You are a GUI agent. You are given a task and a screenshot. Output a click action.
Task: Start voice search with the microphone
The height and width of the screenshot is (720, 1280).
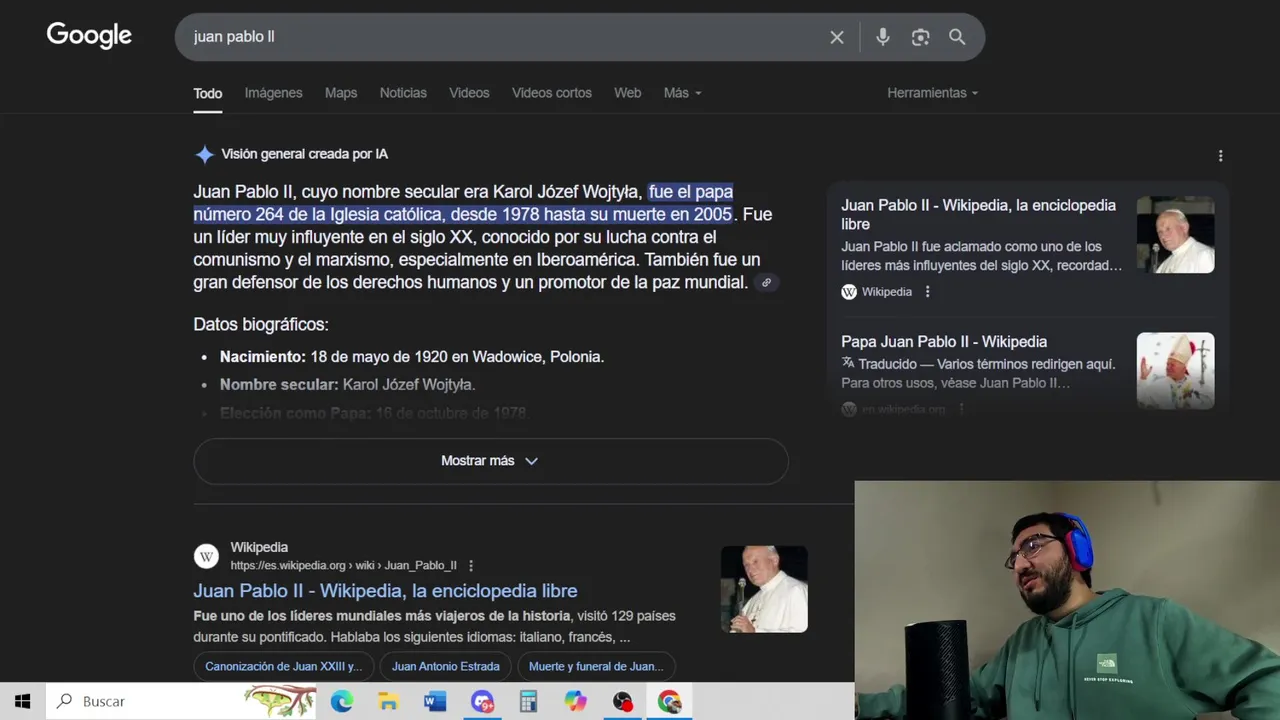pyautogui.click(x=883, y=37)
